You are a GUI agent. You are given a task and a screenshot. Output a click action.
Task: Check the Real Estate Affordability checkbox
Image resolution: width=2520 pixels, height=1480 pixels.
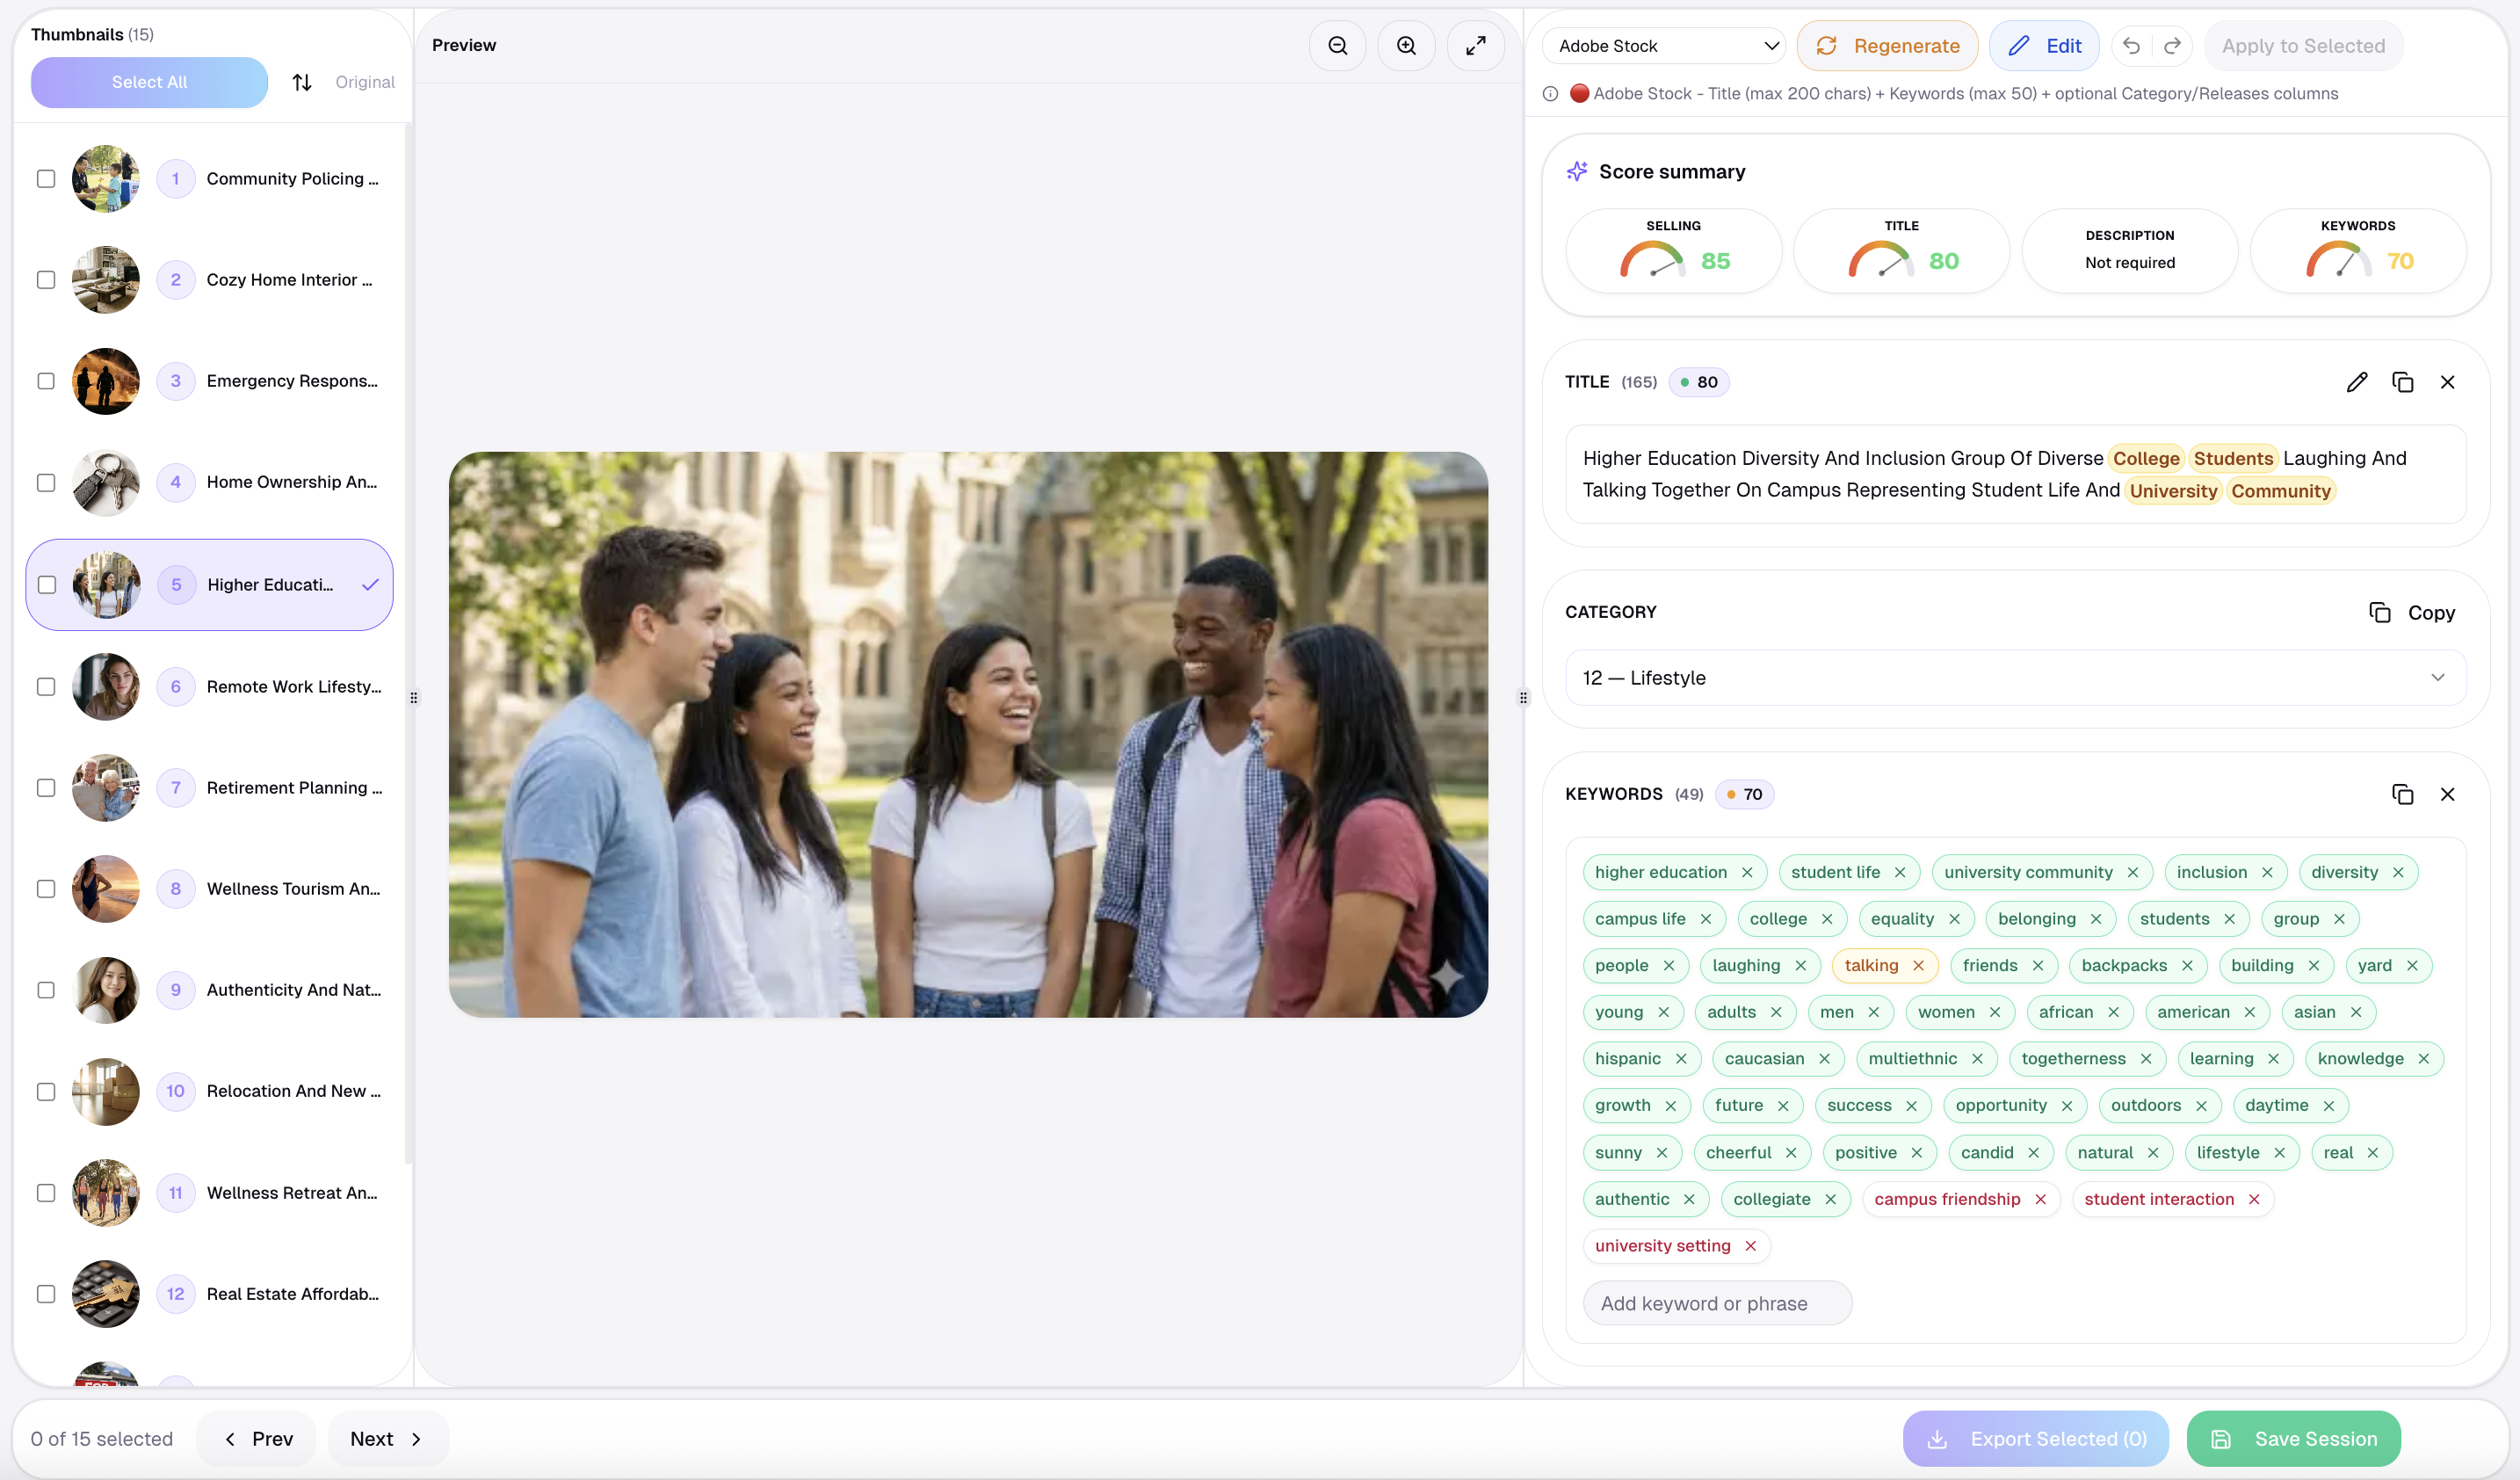(46, 1294)
